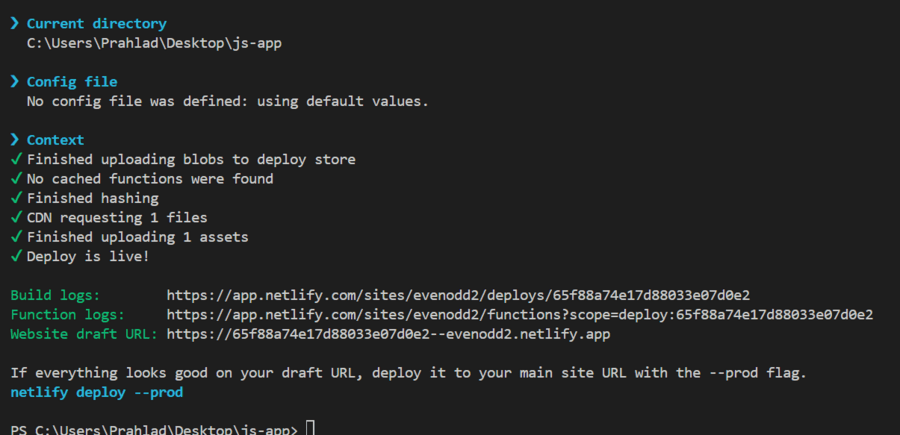
Task: Open the Function logs URL
Action: [x=519, y=315]
